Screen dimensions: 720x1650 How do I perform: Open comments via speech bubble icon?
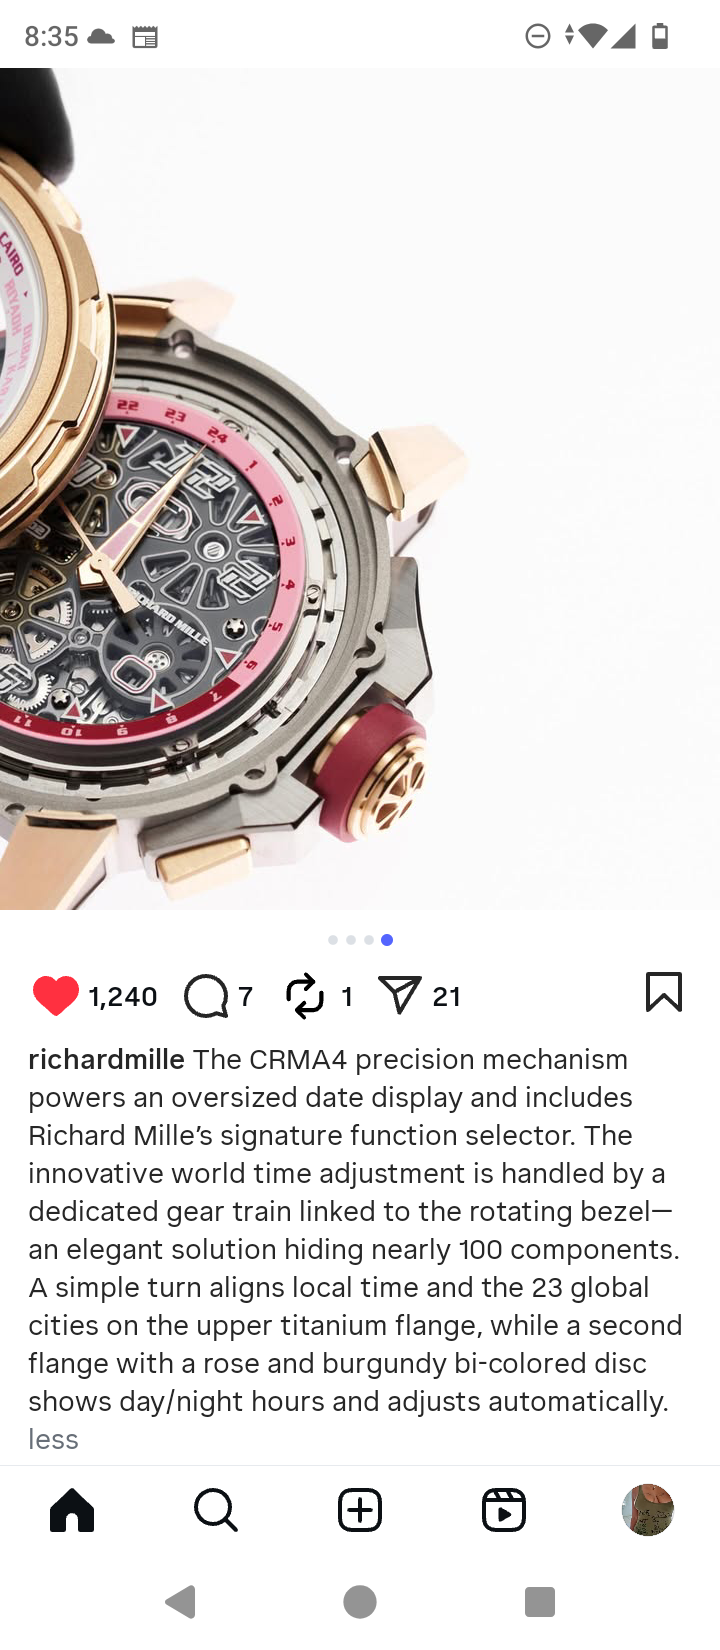206,996
